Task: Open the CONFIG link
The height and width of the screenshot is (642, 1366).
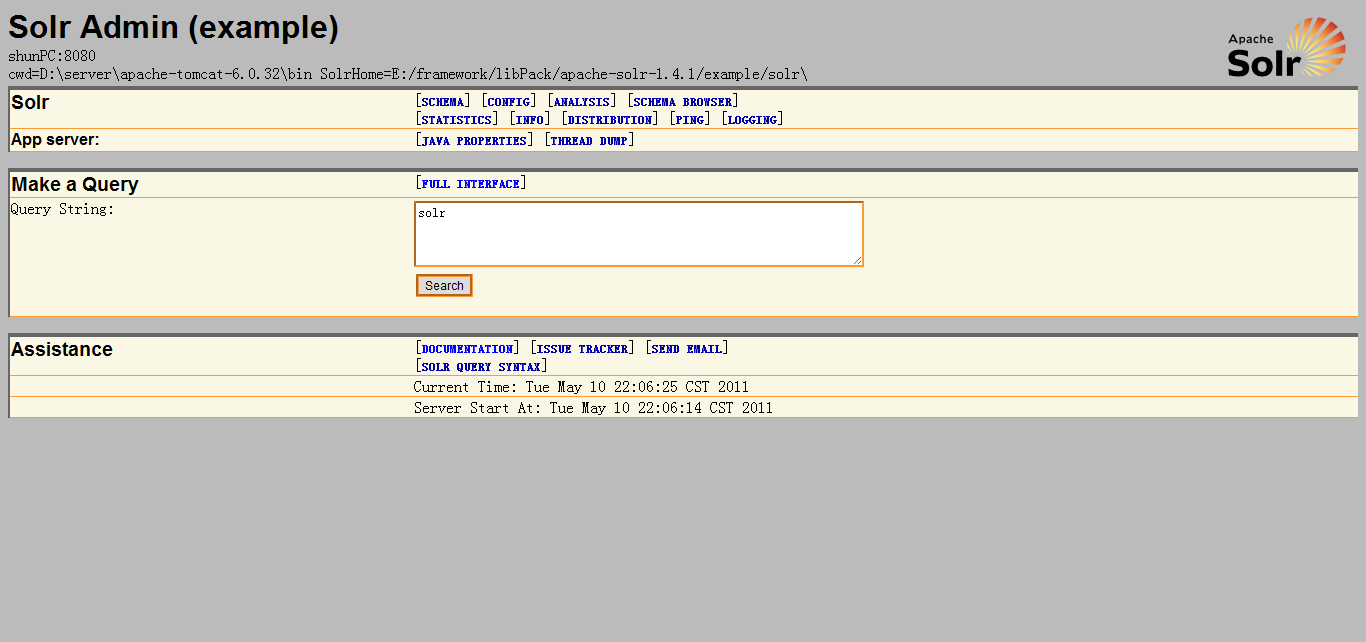Action: pos(509,102)
